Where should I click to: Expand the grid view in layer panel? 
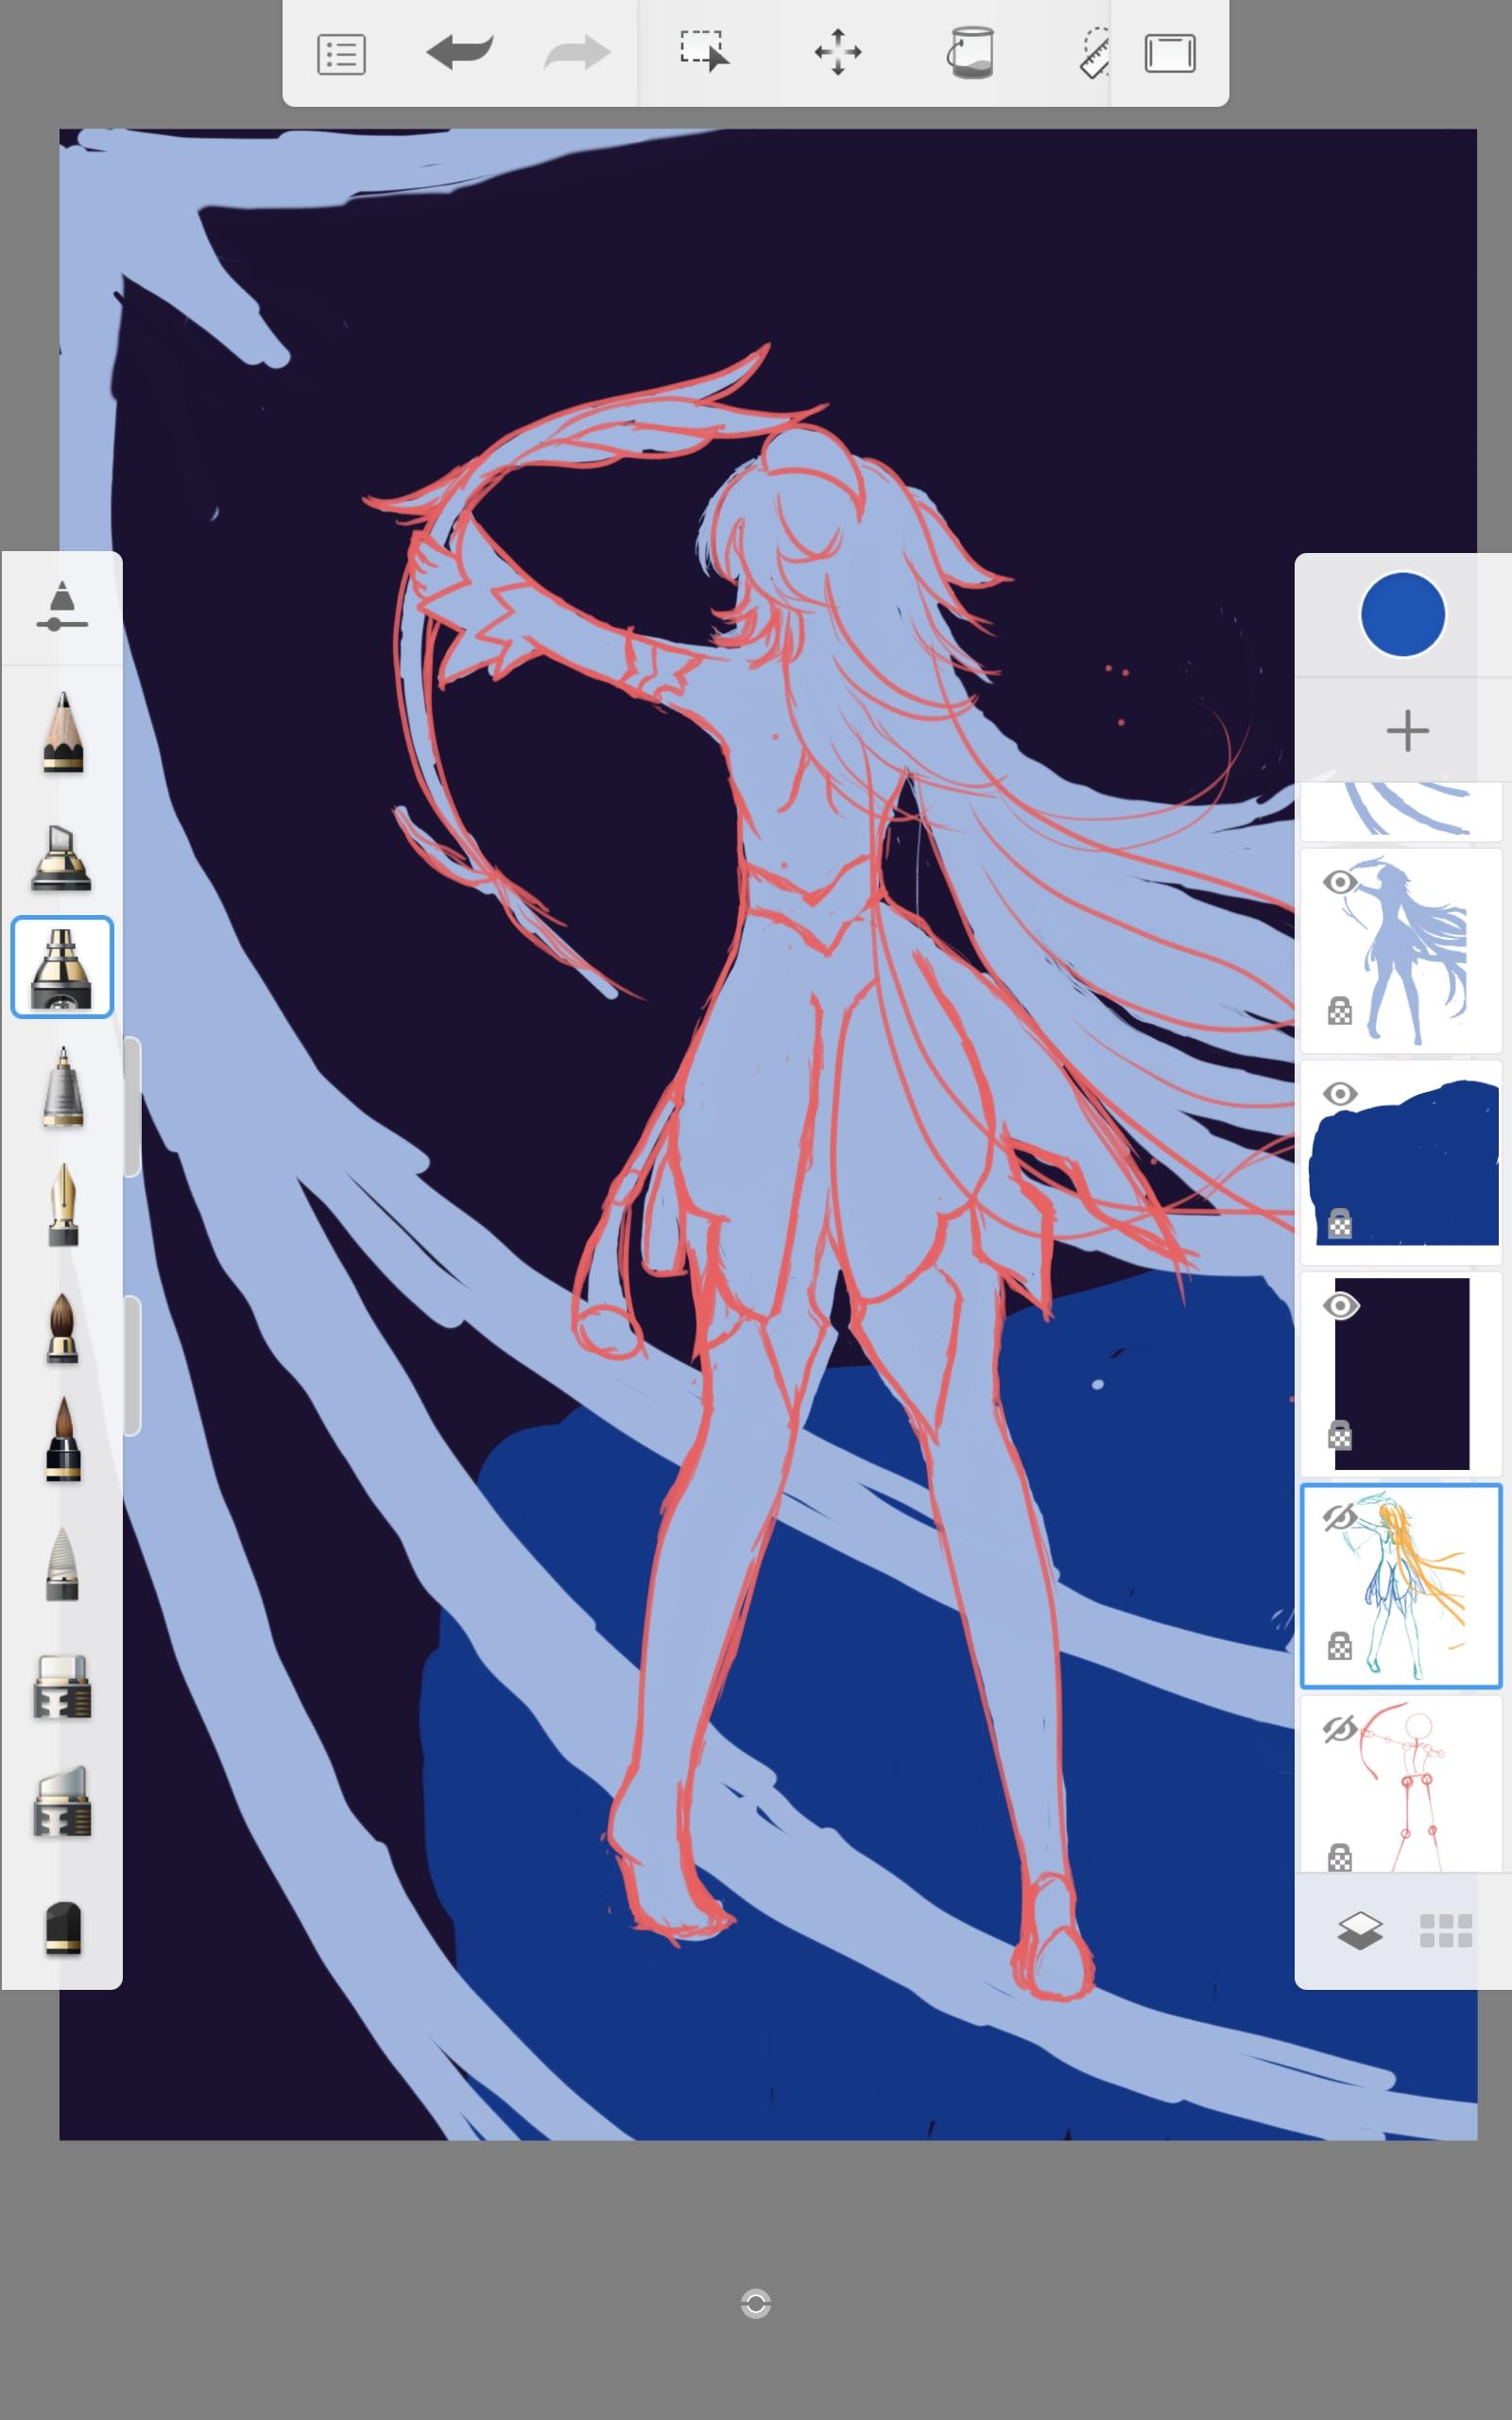pyautogui.click(x=1445, y=1930)
